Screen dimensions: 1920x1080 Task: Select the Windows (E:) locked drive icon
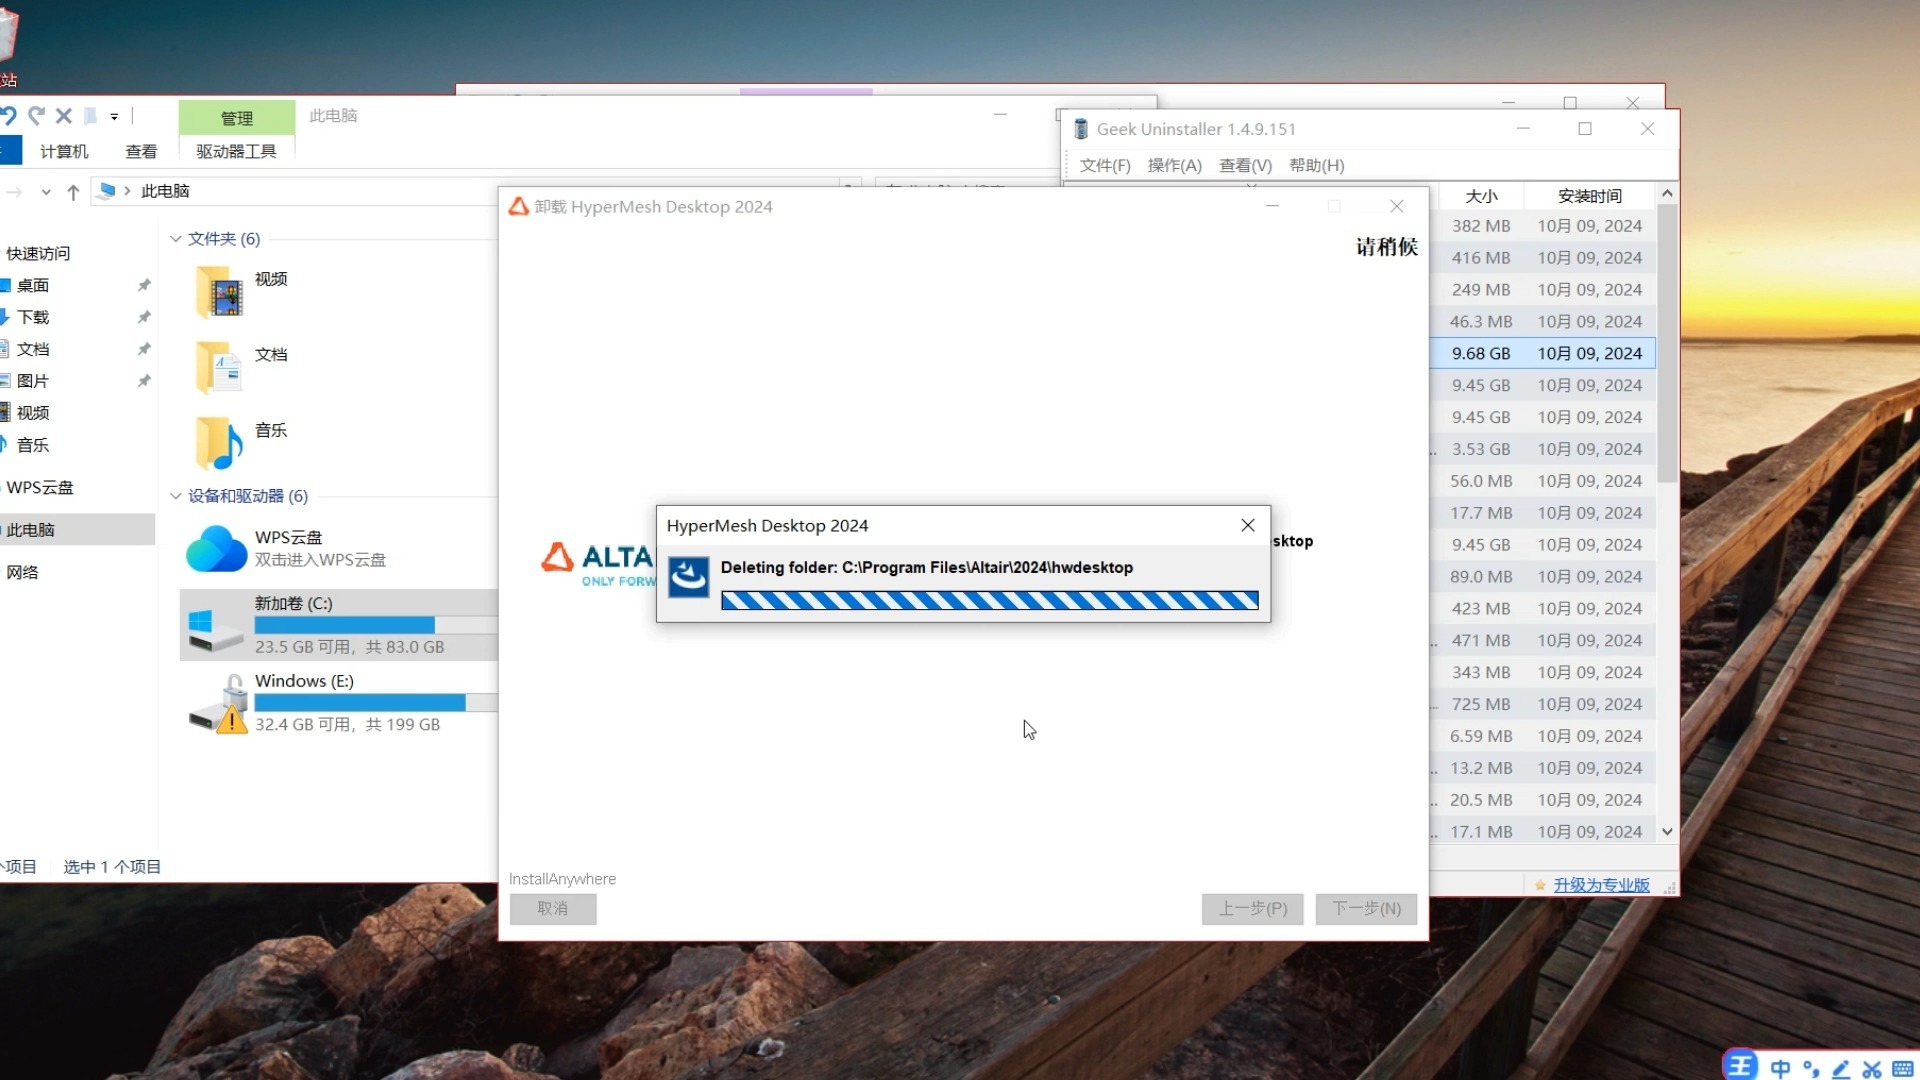tap(220, 703)
